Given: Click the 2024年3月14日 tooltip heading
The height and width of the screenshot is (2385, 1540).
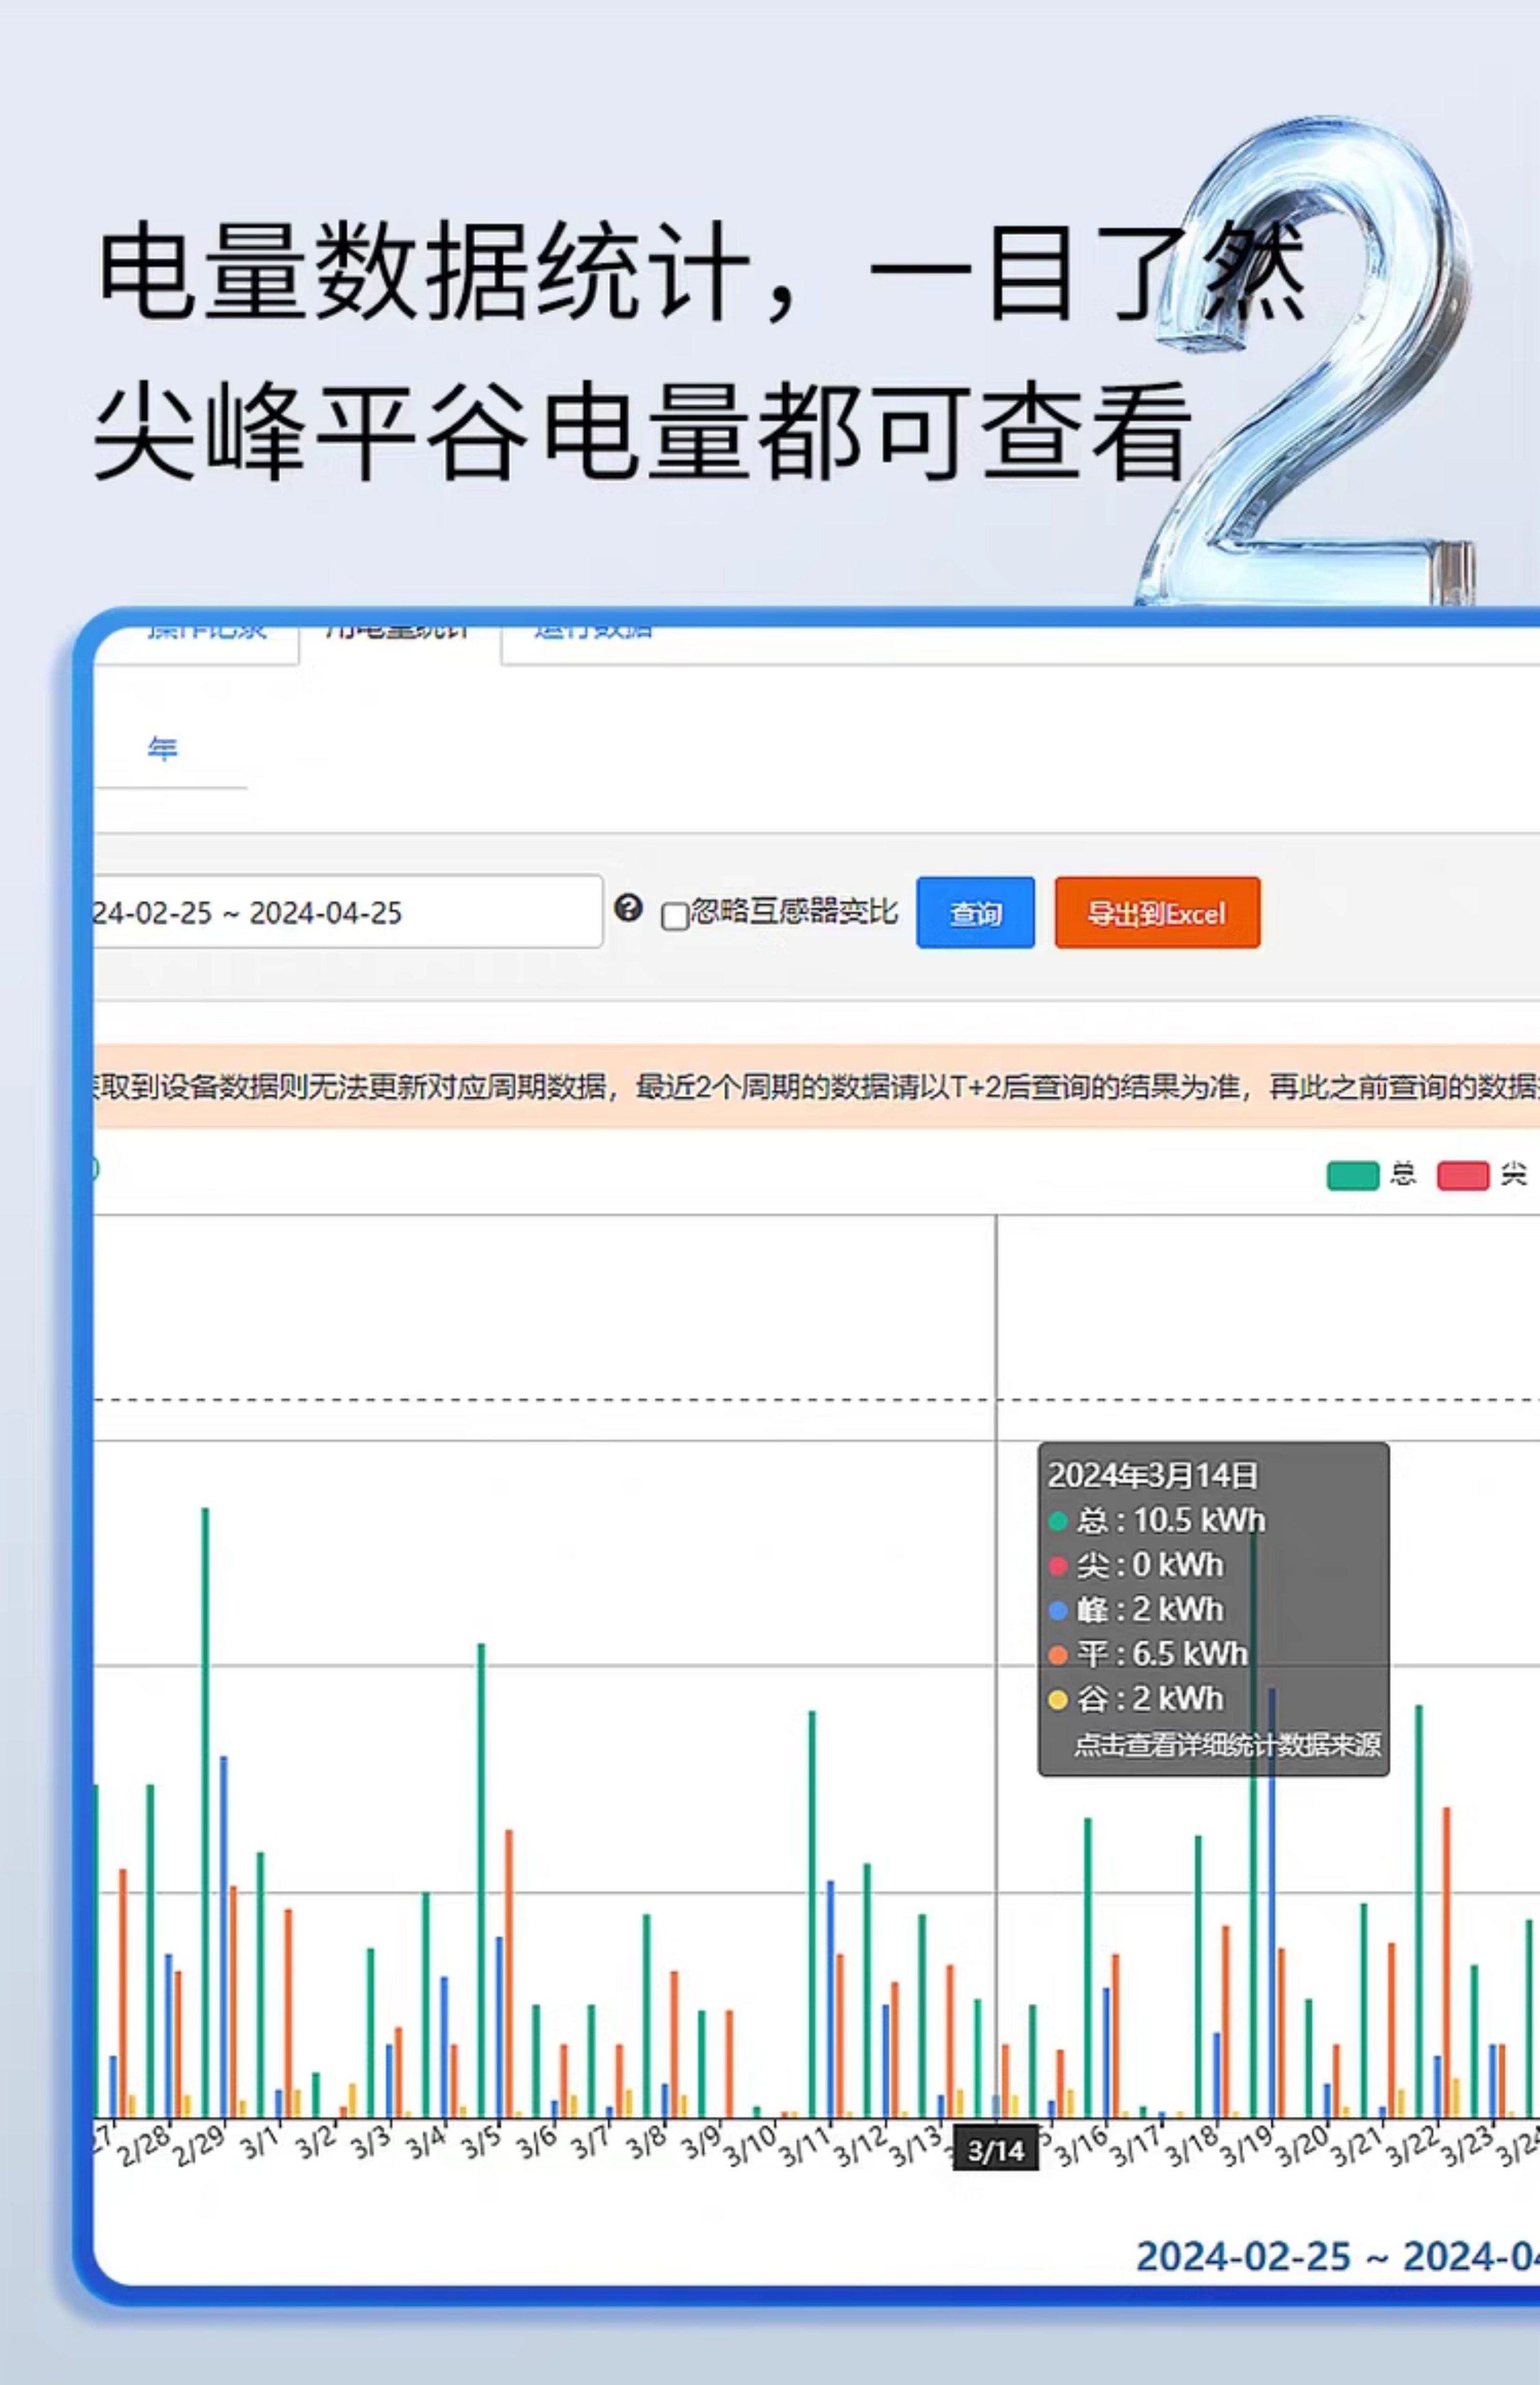Looking at the screenshot, I should (1152, 1475).
